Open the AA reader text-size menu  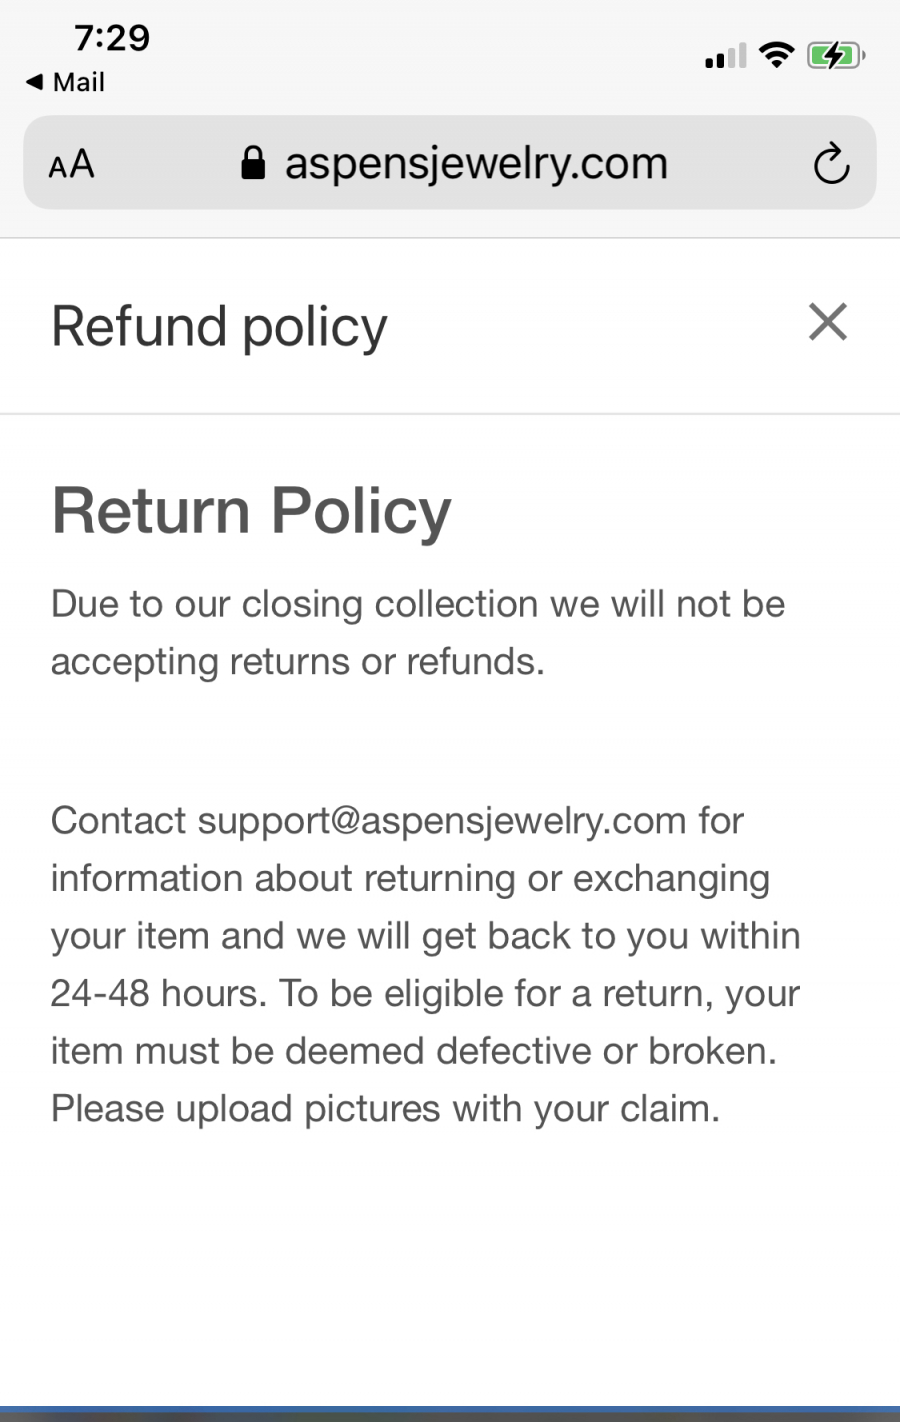click(71, 164)
